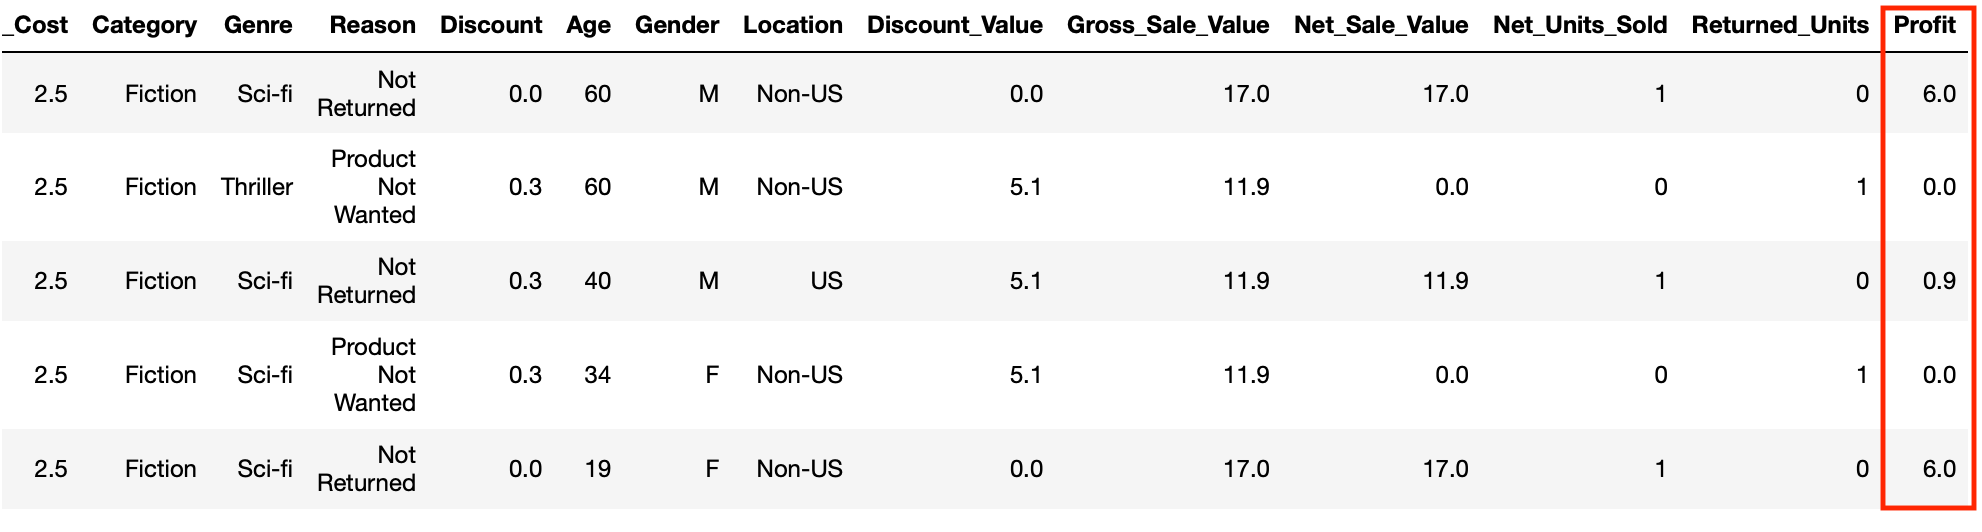Click the US location cell
Screen dimensions: 1982x532
[x=826, y=281]
